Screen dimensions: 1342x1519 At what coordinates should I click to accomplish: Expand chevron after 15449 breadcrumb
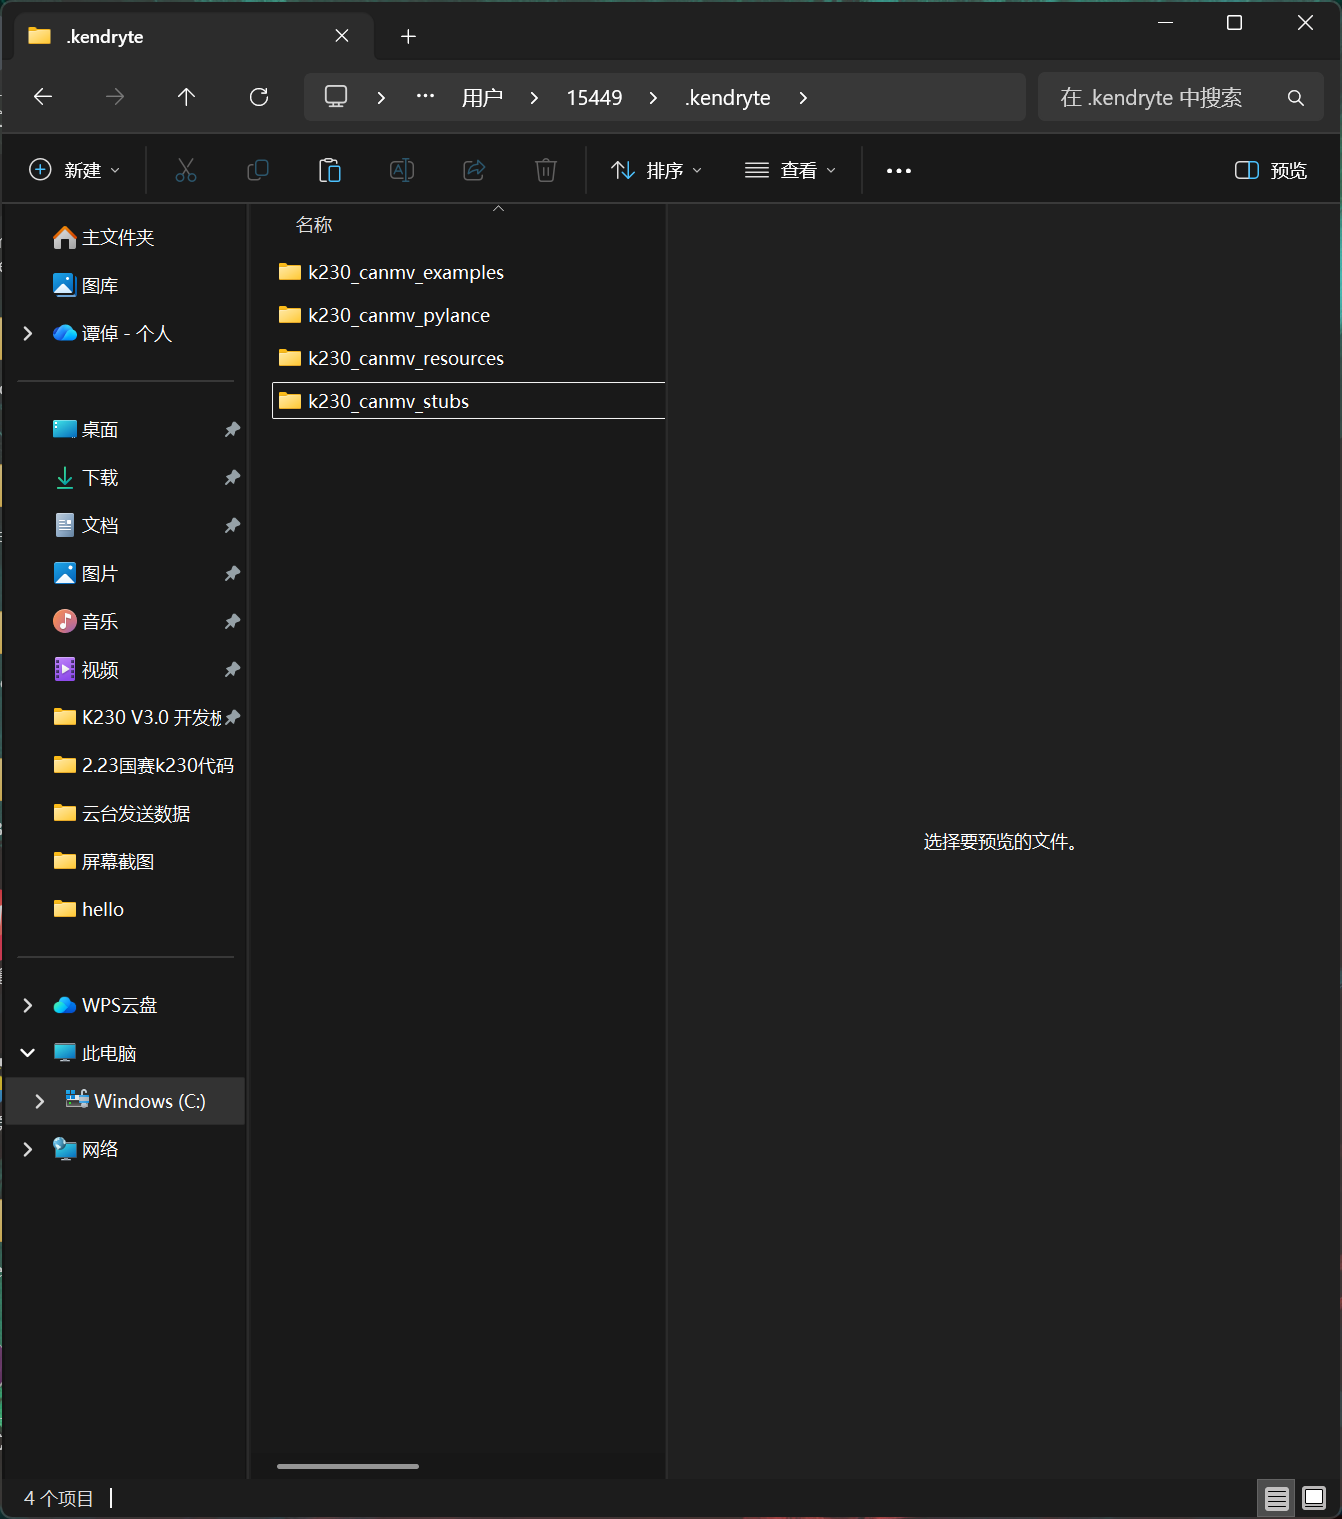(x=653, y=98)
